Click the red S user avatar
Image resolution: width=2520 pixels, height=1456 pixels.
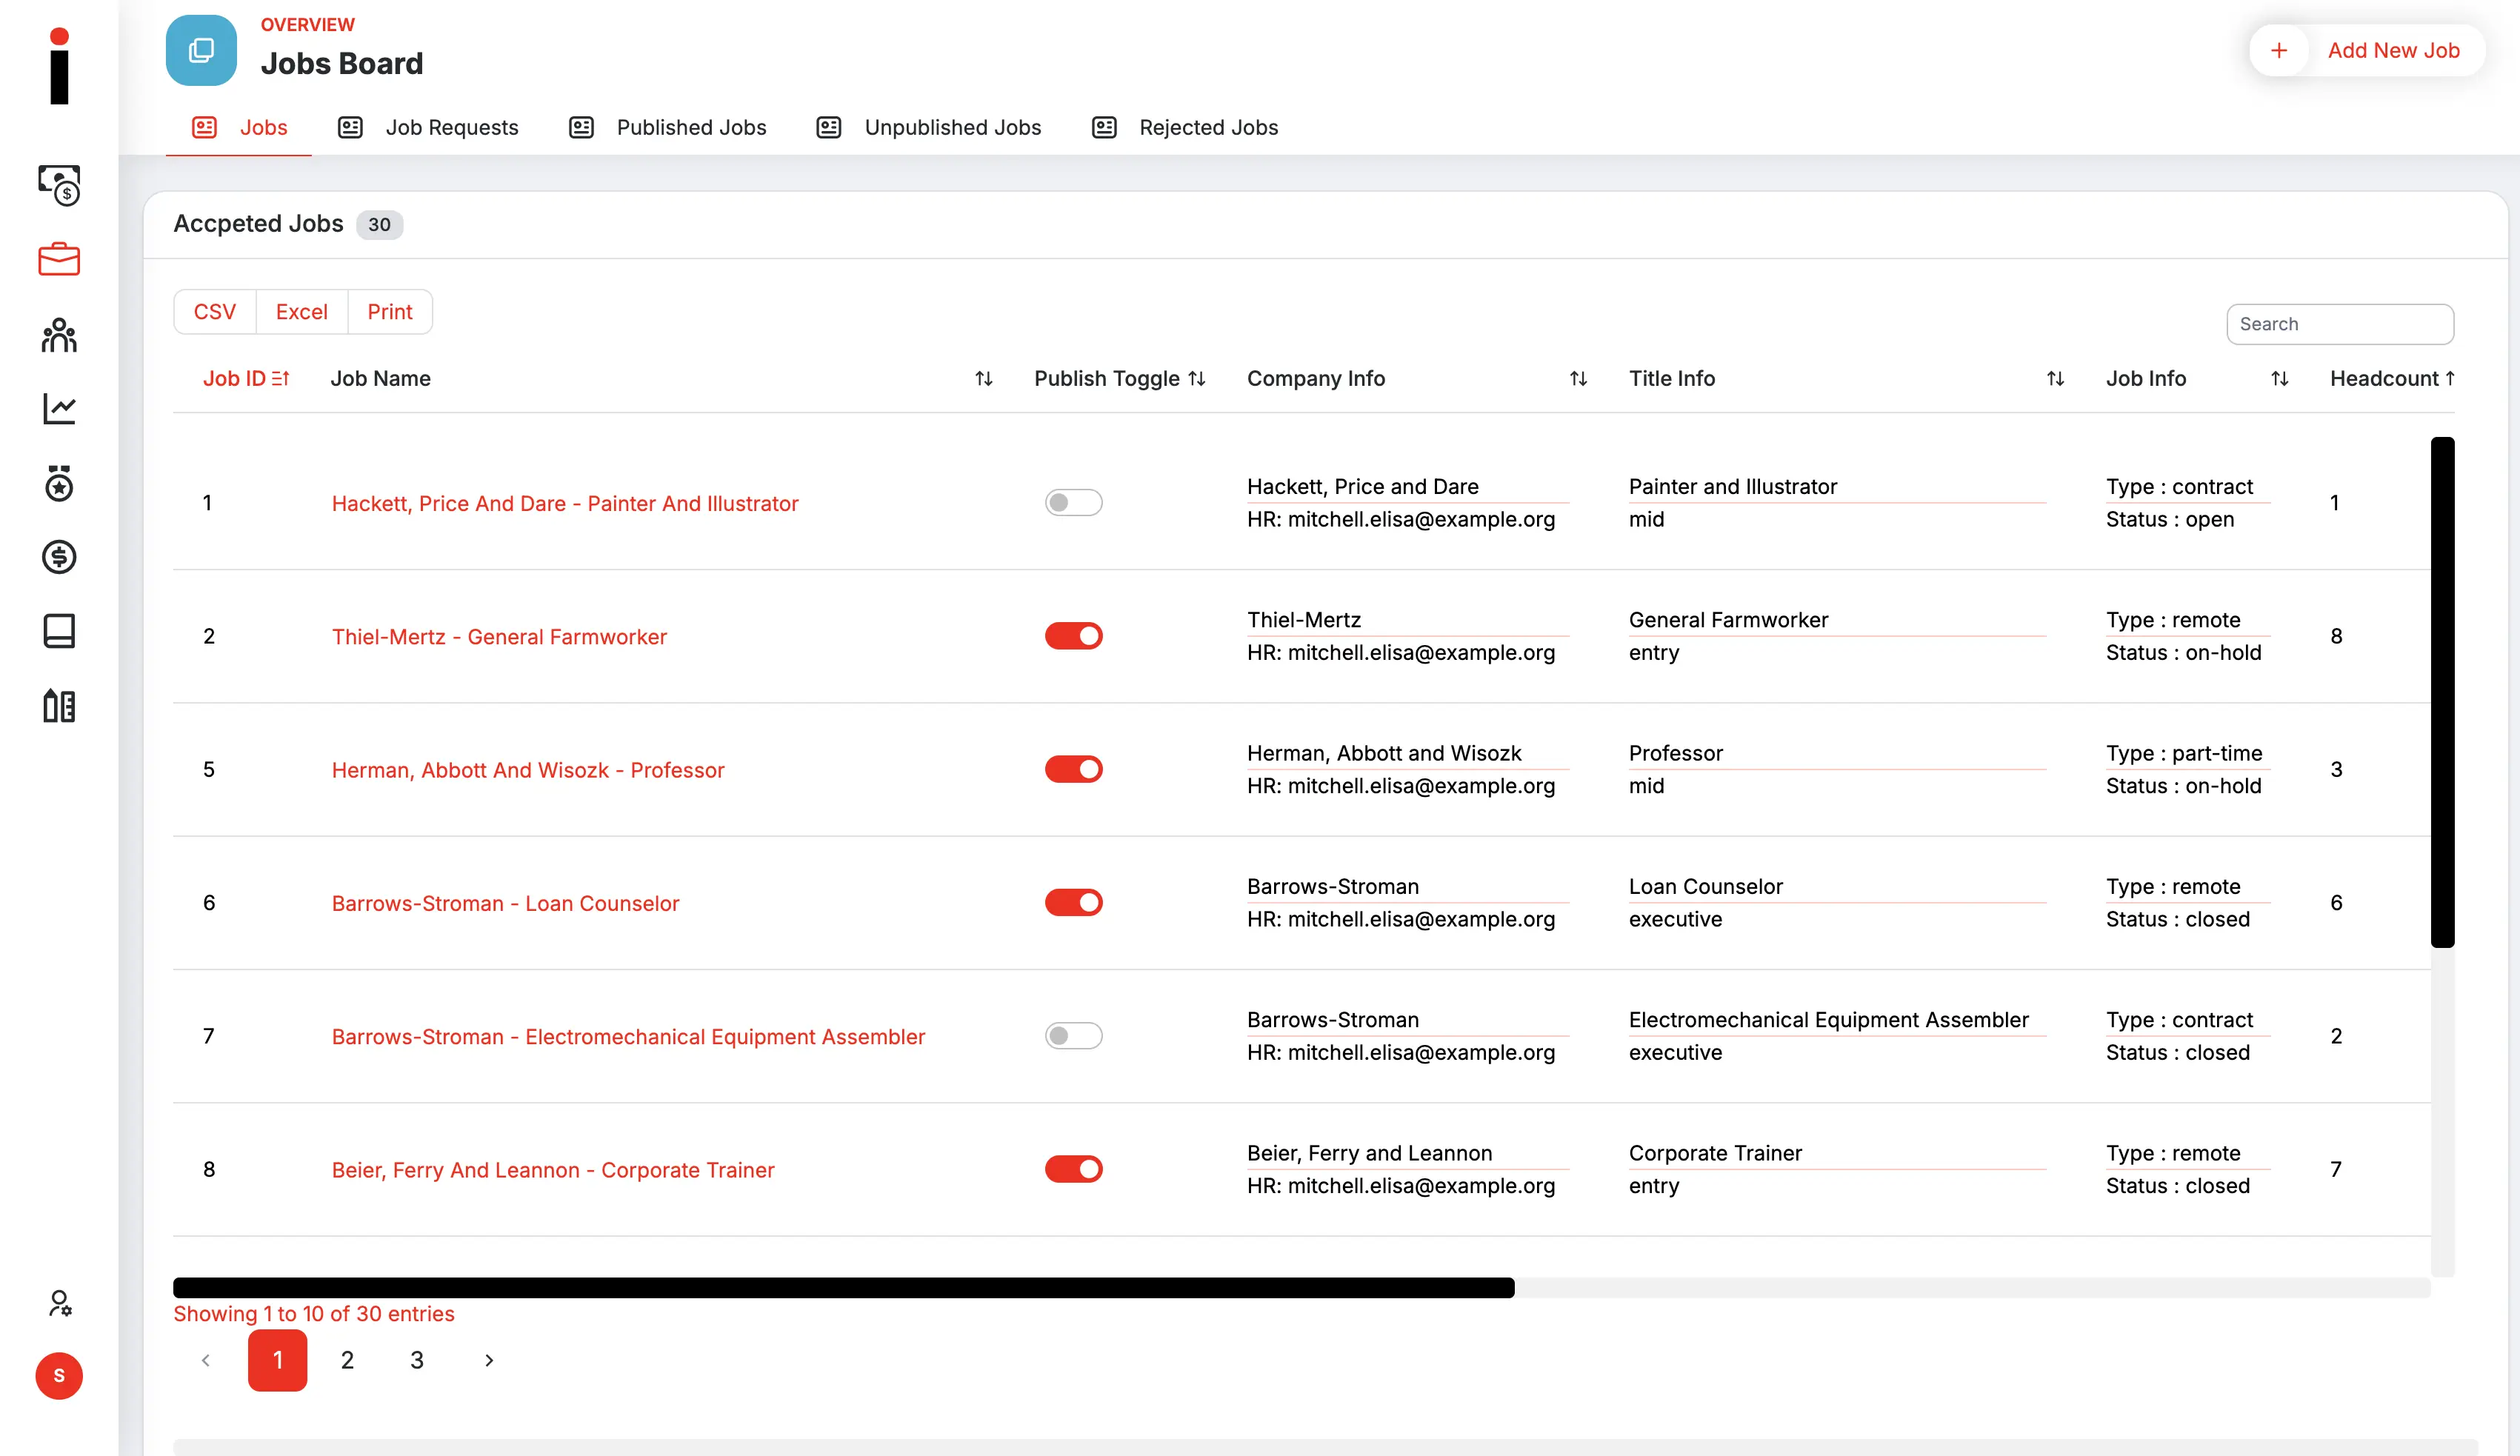click(x=59, y=1376)
